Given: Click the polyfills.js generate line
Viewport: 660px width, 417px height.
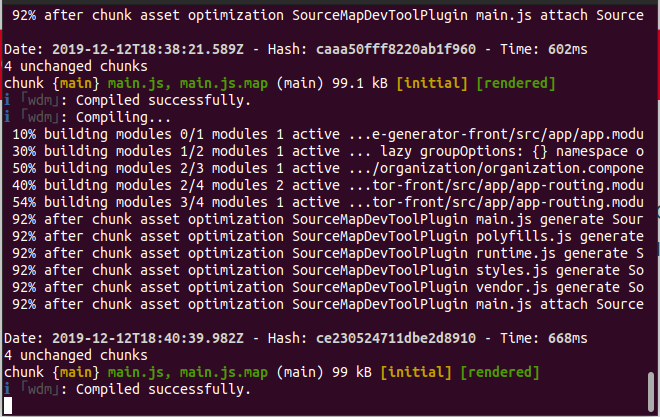Looking at the screenshot, I should click(x=327, y=236).
